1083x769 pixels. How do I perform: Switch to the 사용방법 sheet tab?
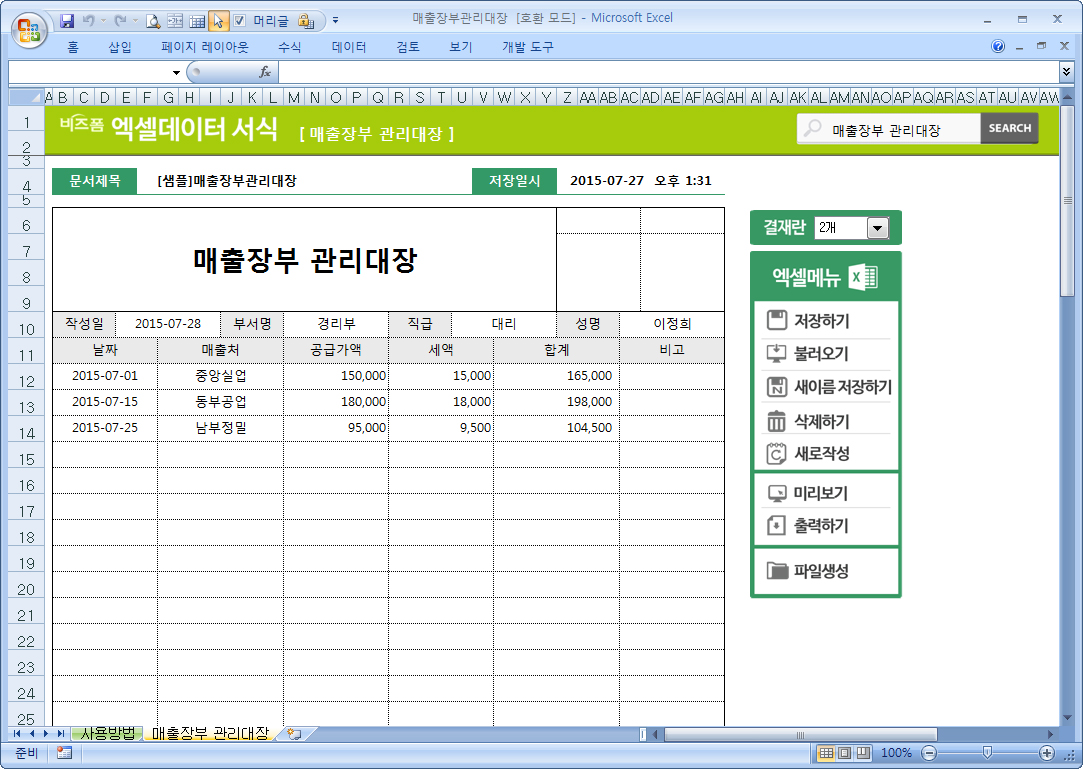pyautogui.click(x=107, y=734)
